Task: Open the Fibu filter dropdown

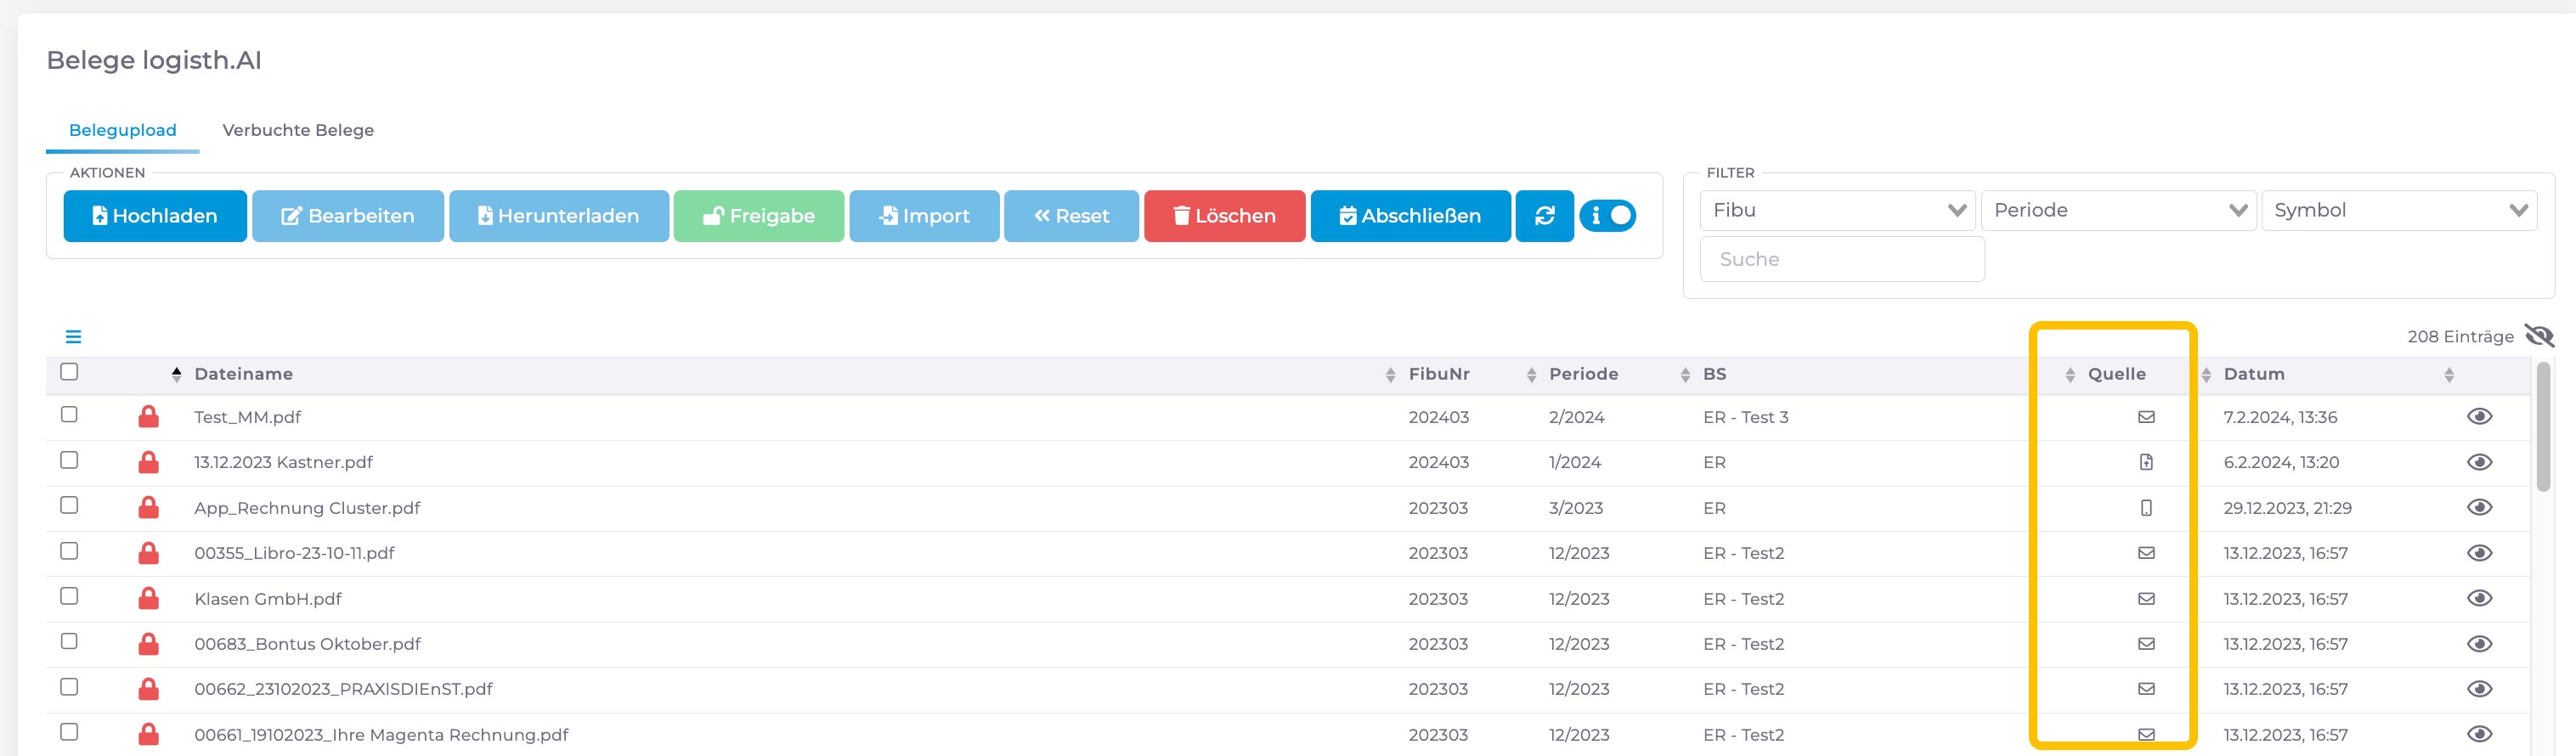Action: click(x=1837, y=211)
